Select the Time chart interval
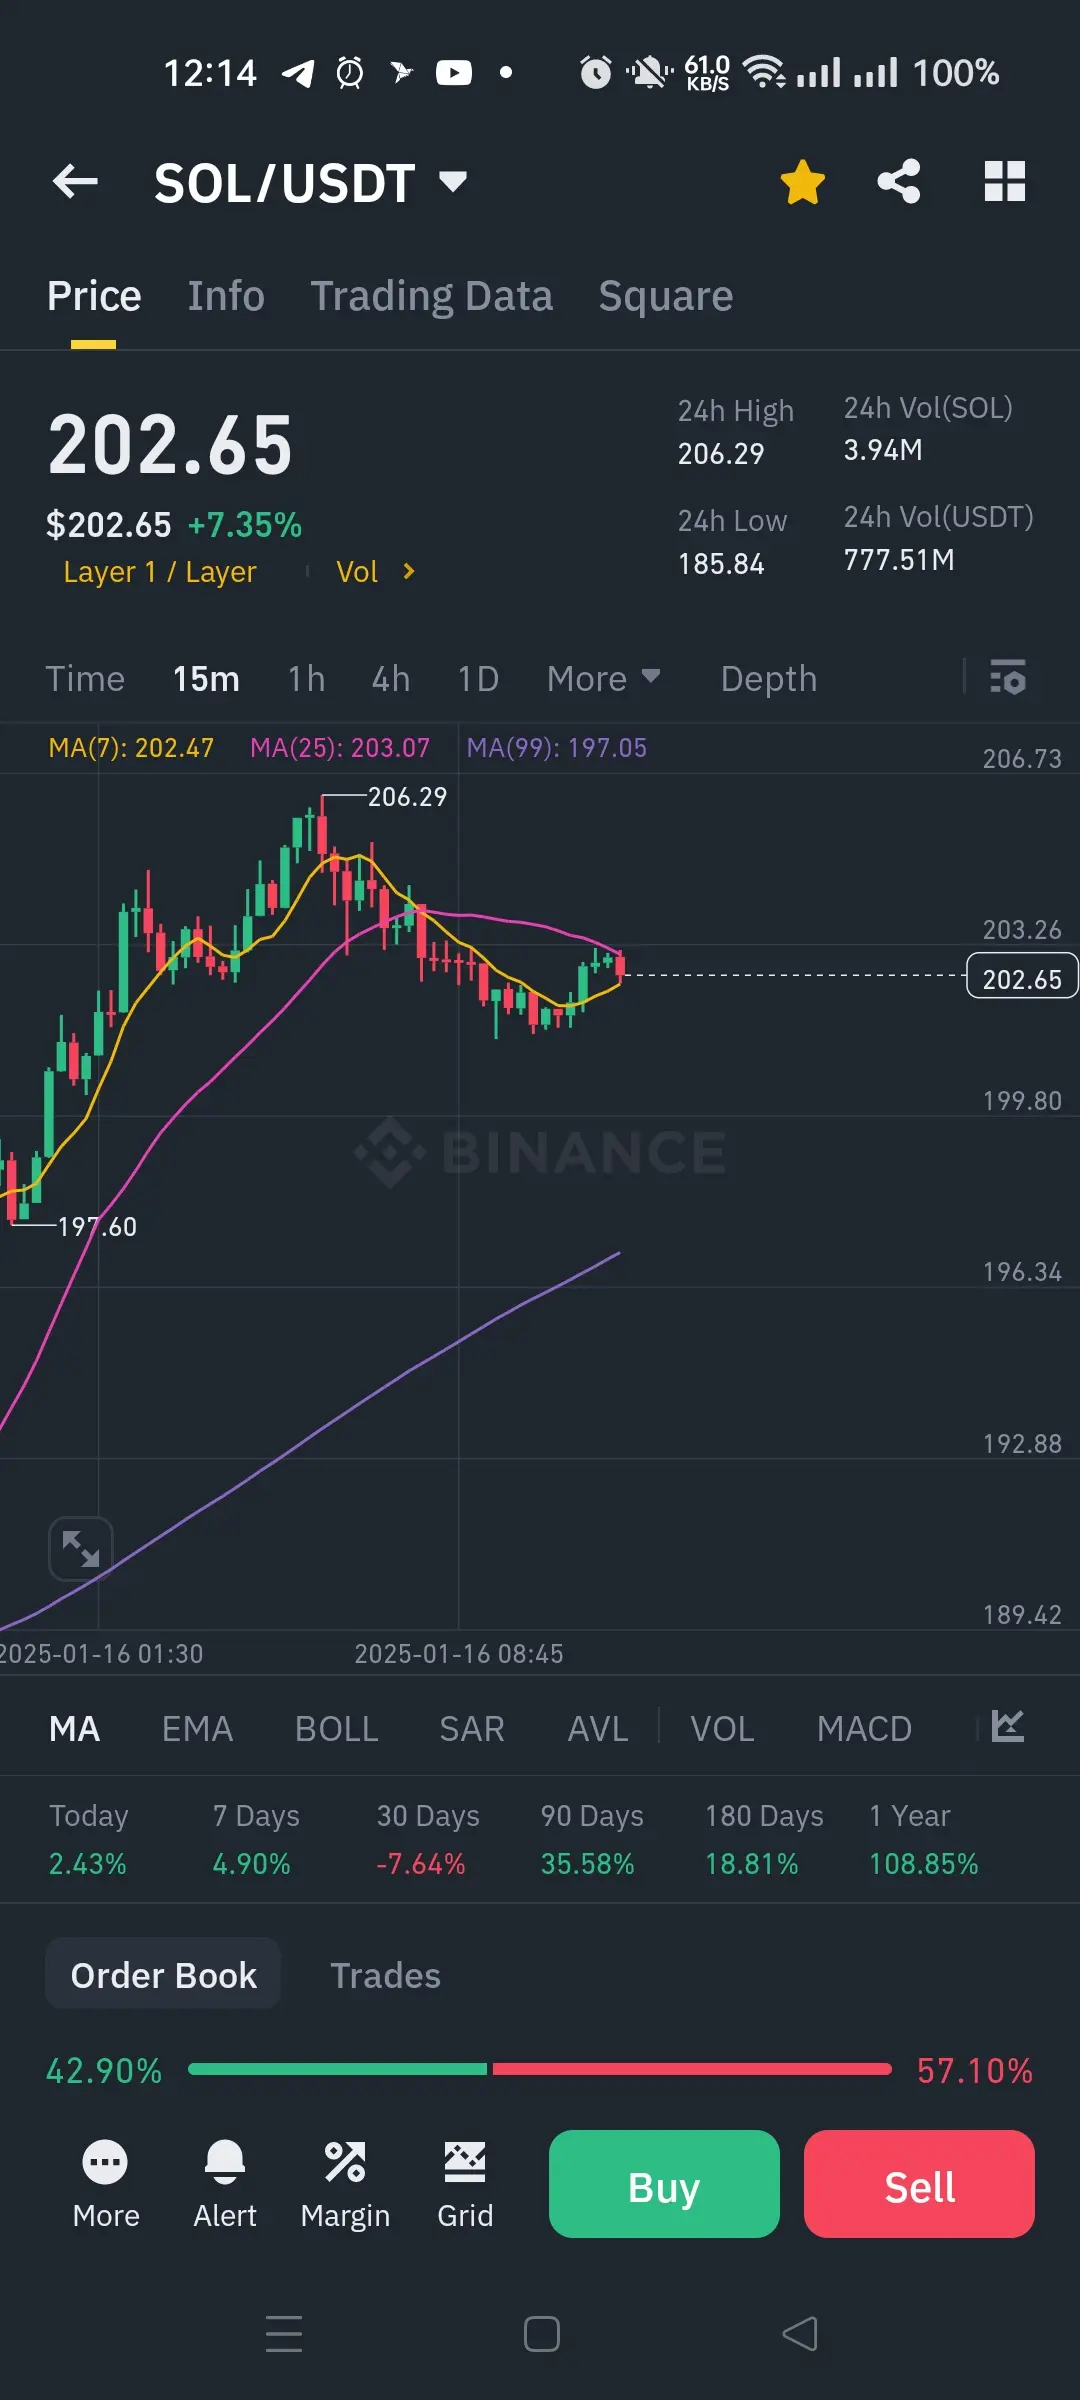 85,679
